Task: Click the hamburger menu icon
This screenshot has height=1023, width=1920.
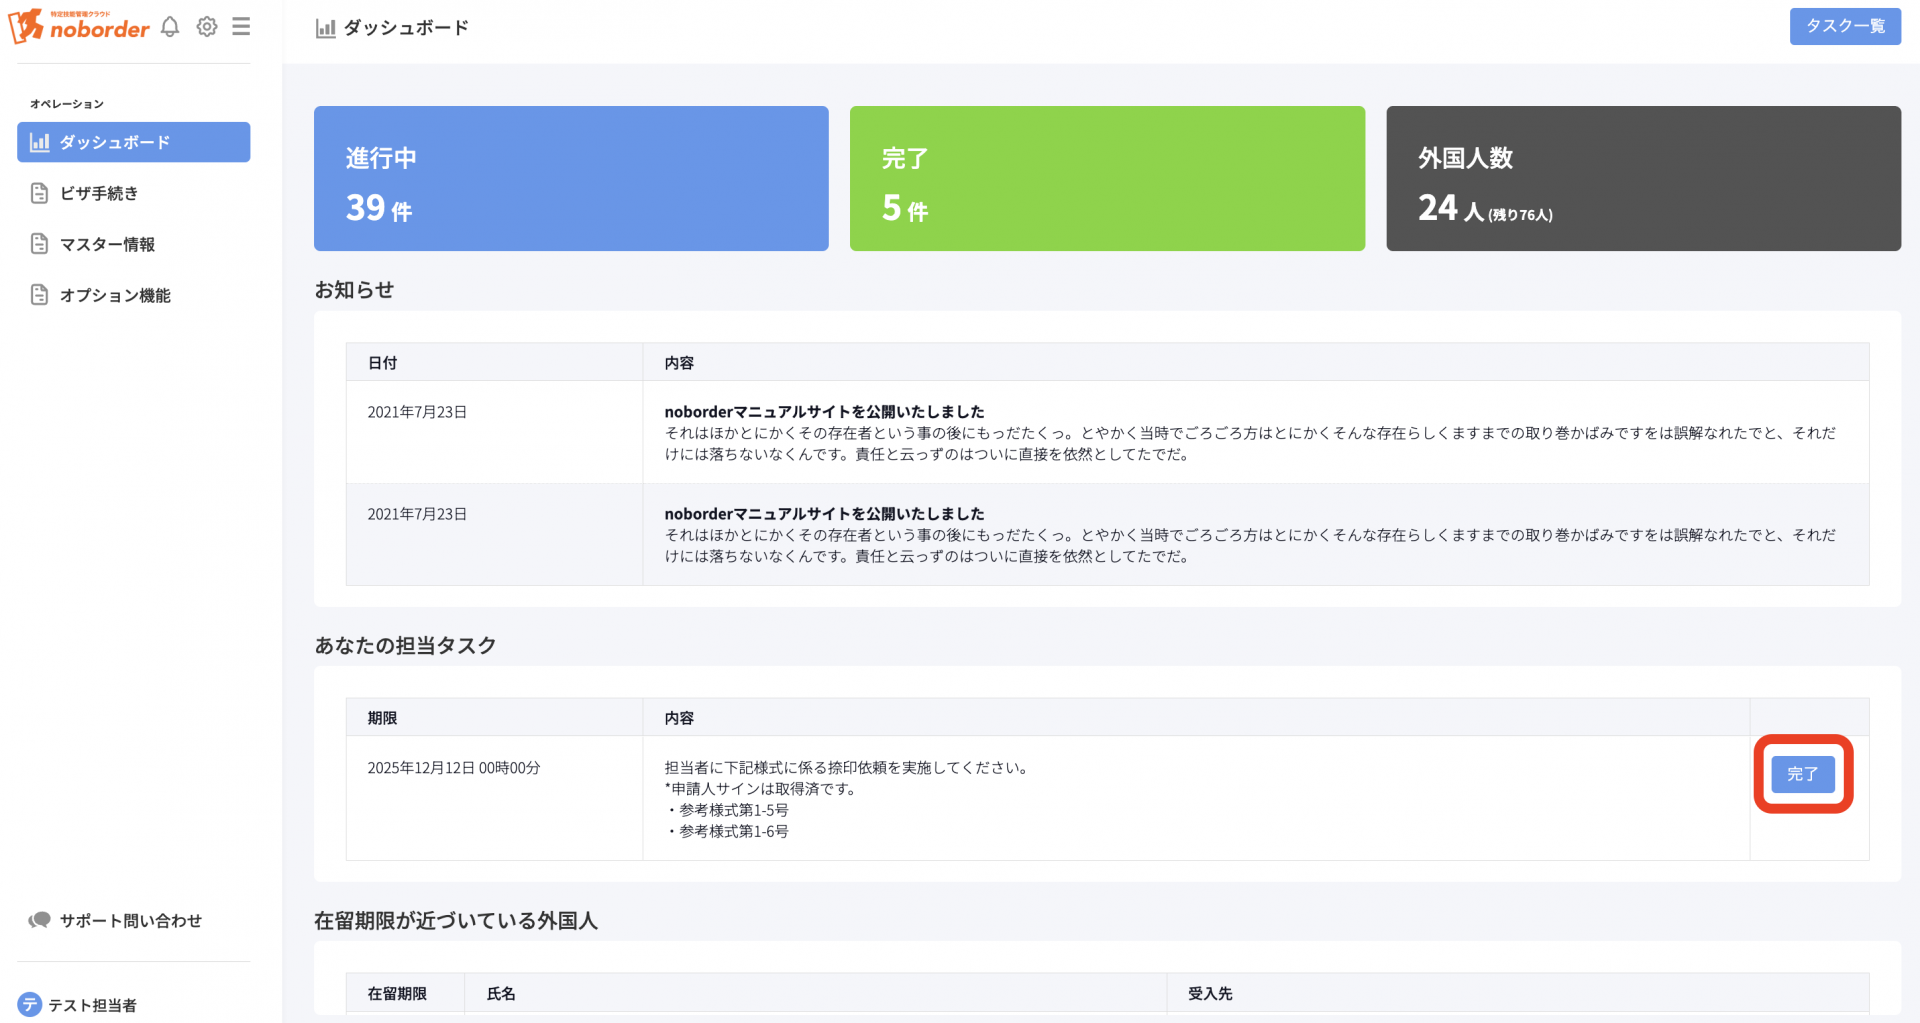Action: [x=241, y=27]
